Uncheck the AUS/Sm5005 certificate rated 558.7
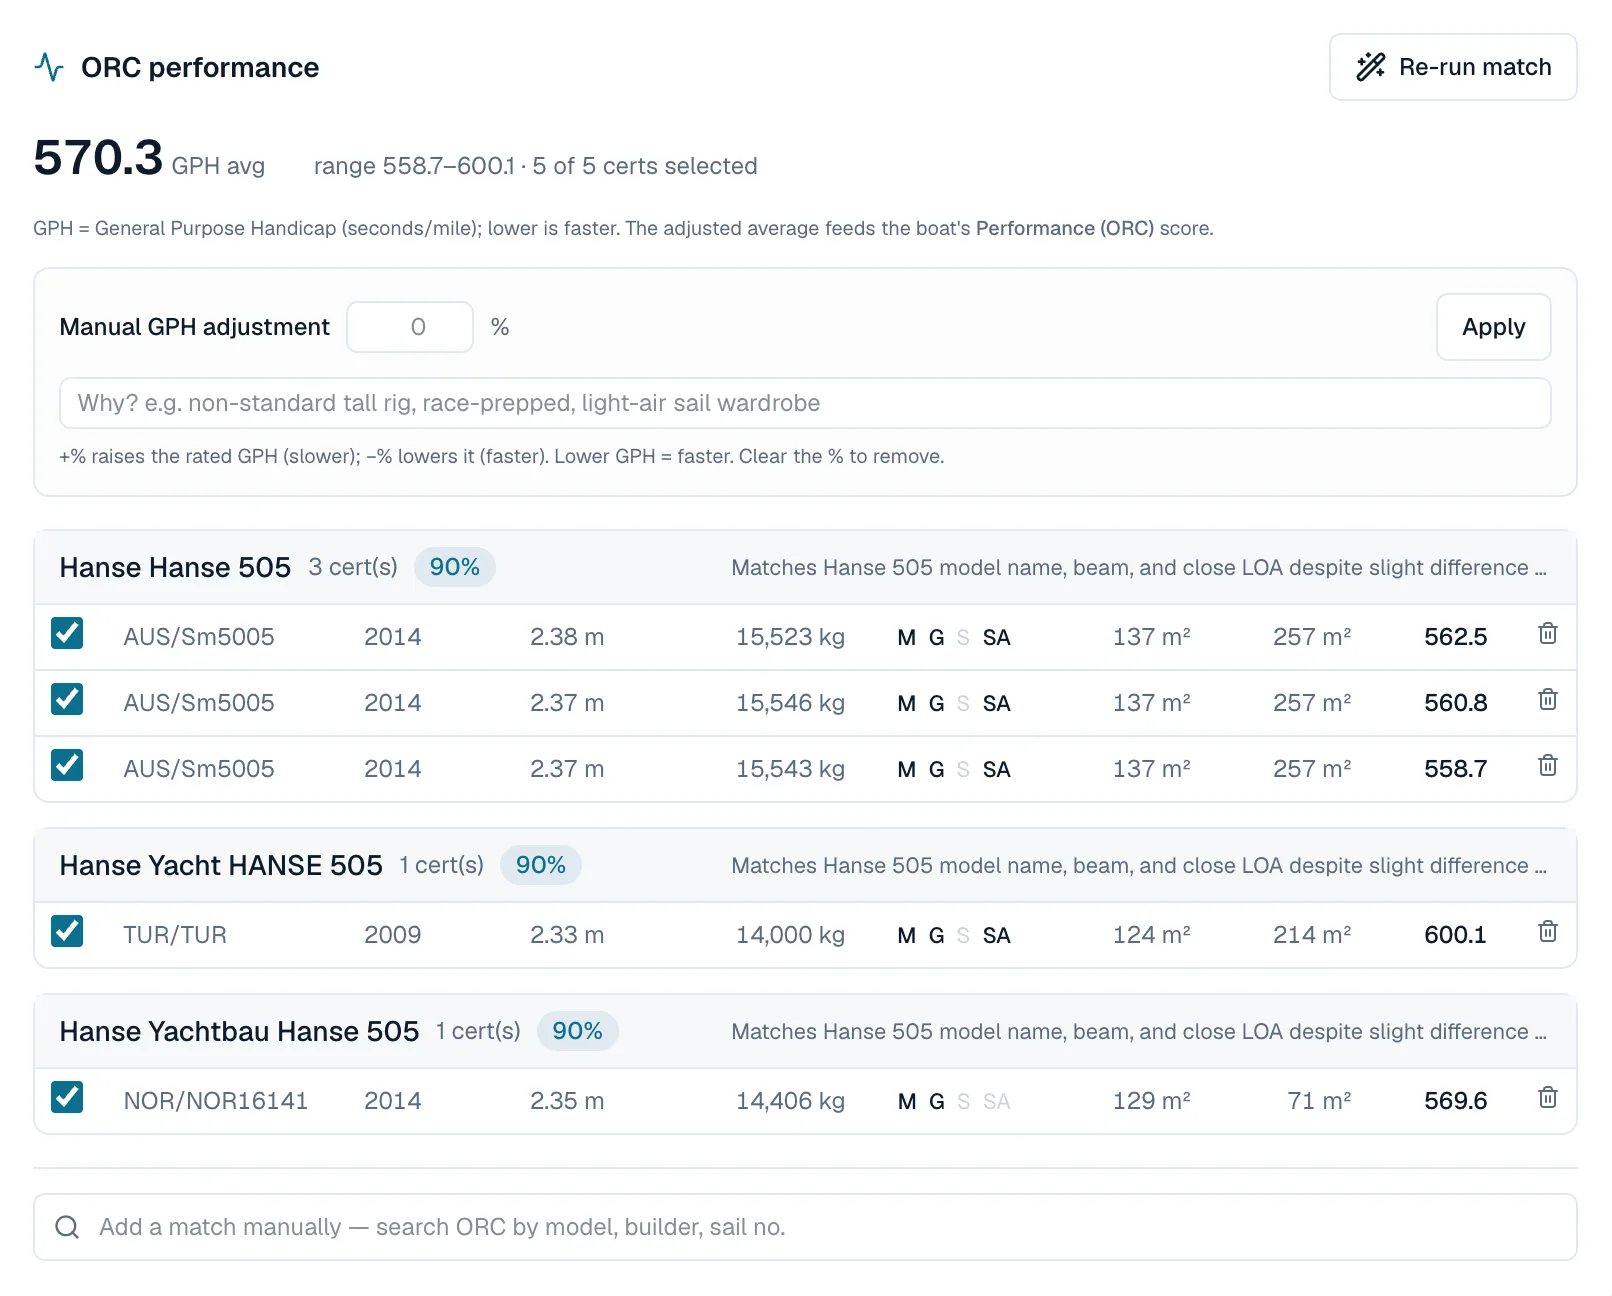This screenshot has height=1296, width=1612. (x=67, y=765)
